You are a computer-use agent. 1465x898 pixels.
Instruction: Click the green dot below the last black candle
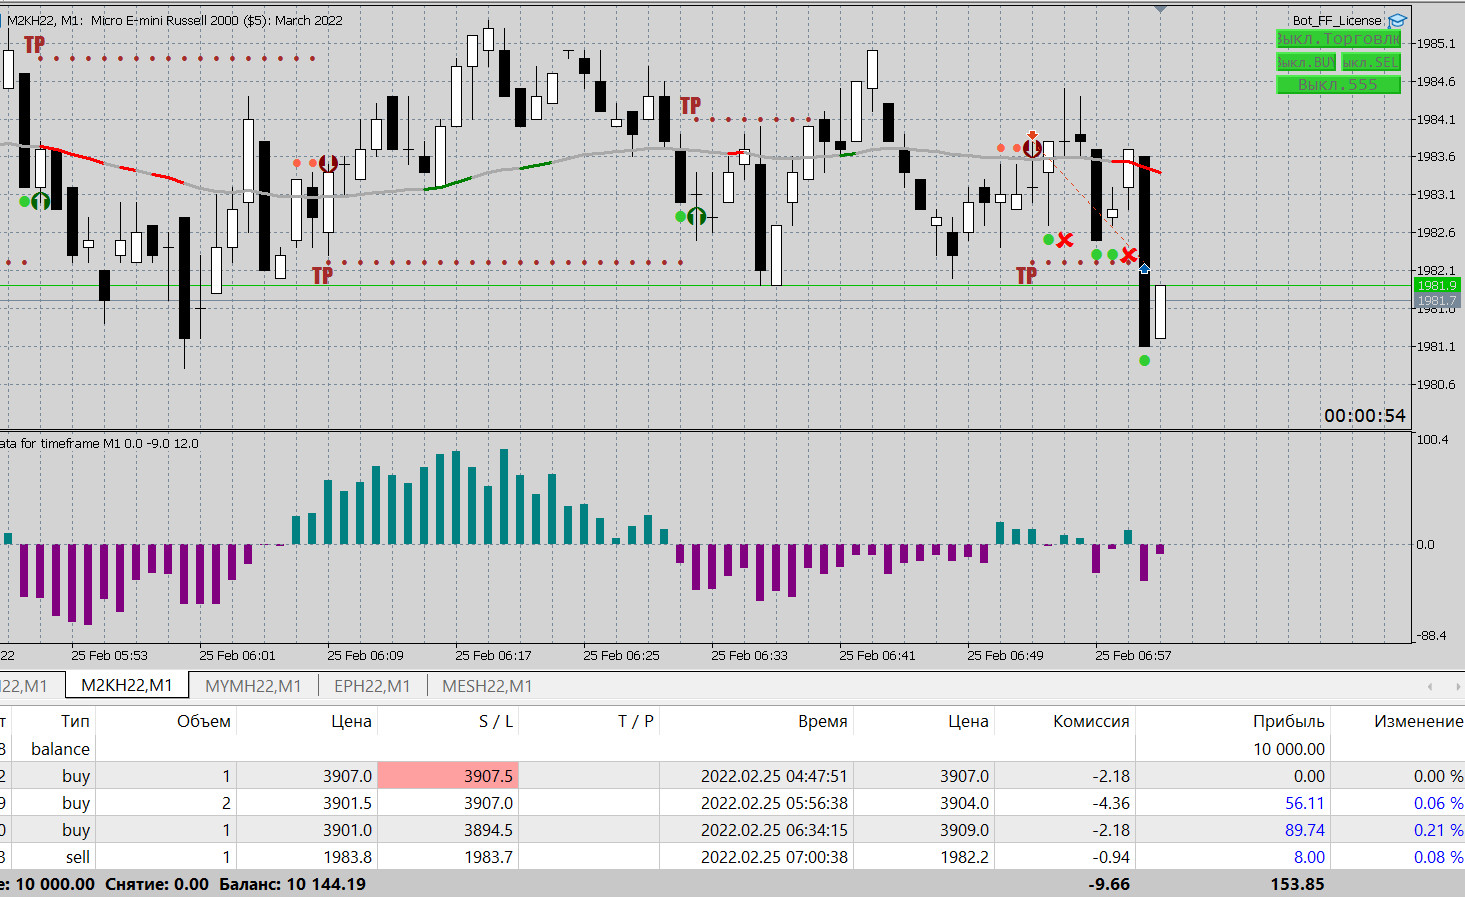(1144, 360)
